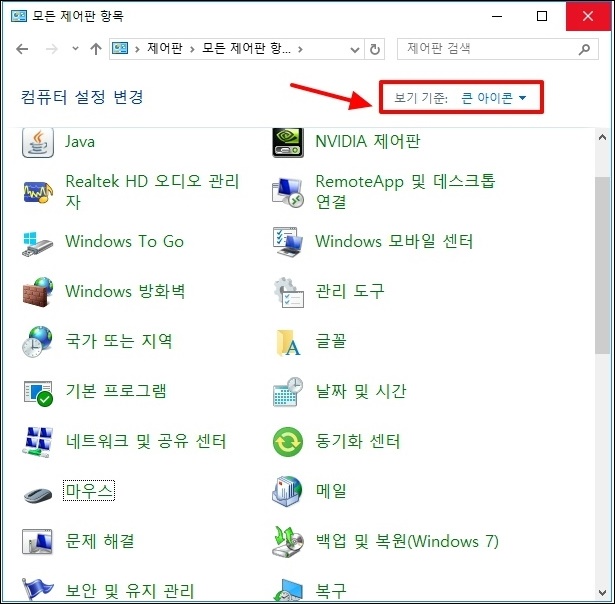Click the search magnifier icon
The width and height of the screenshot is (615, 604).
click(x=584, y=49)
